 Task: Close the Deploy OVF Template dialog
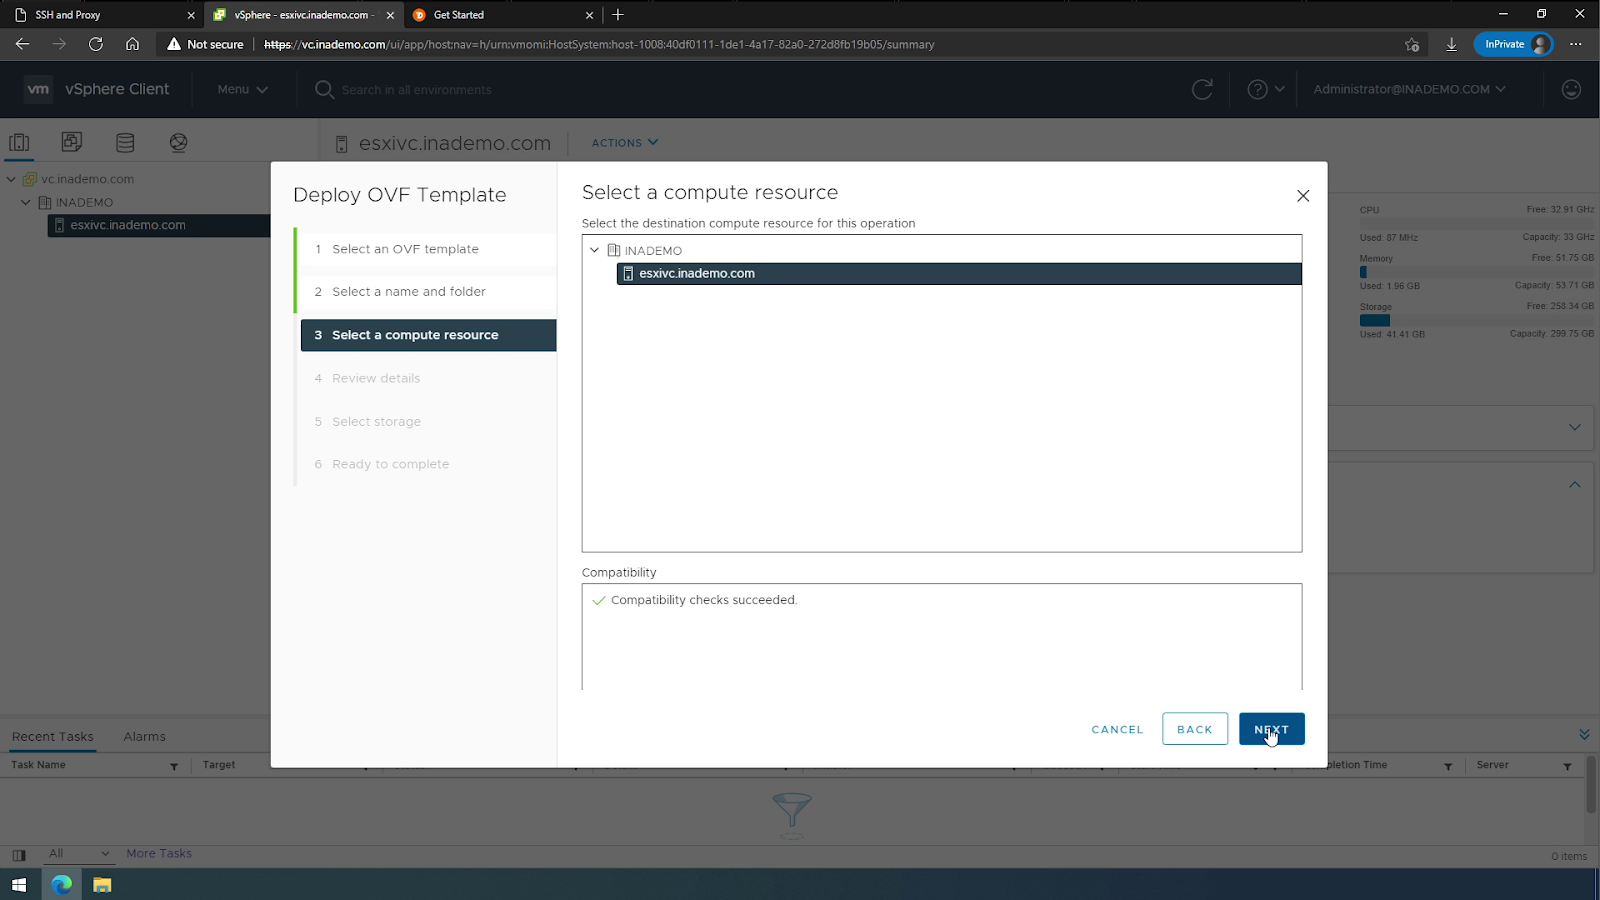tap(1302, 196)
